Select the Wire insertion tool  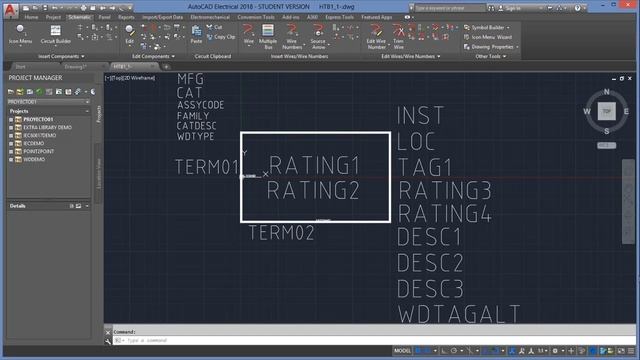[x=248, y=34]
